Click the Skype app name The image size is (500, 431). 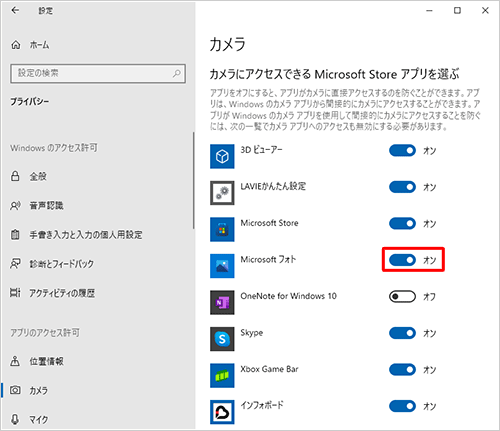click(251, 333)
